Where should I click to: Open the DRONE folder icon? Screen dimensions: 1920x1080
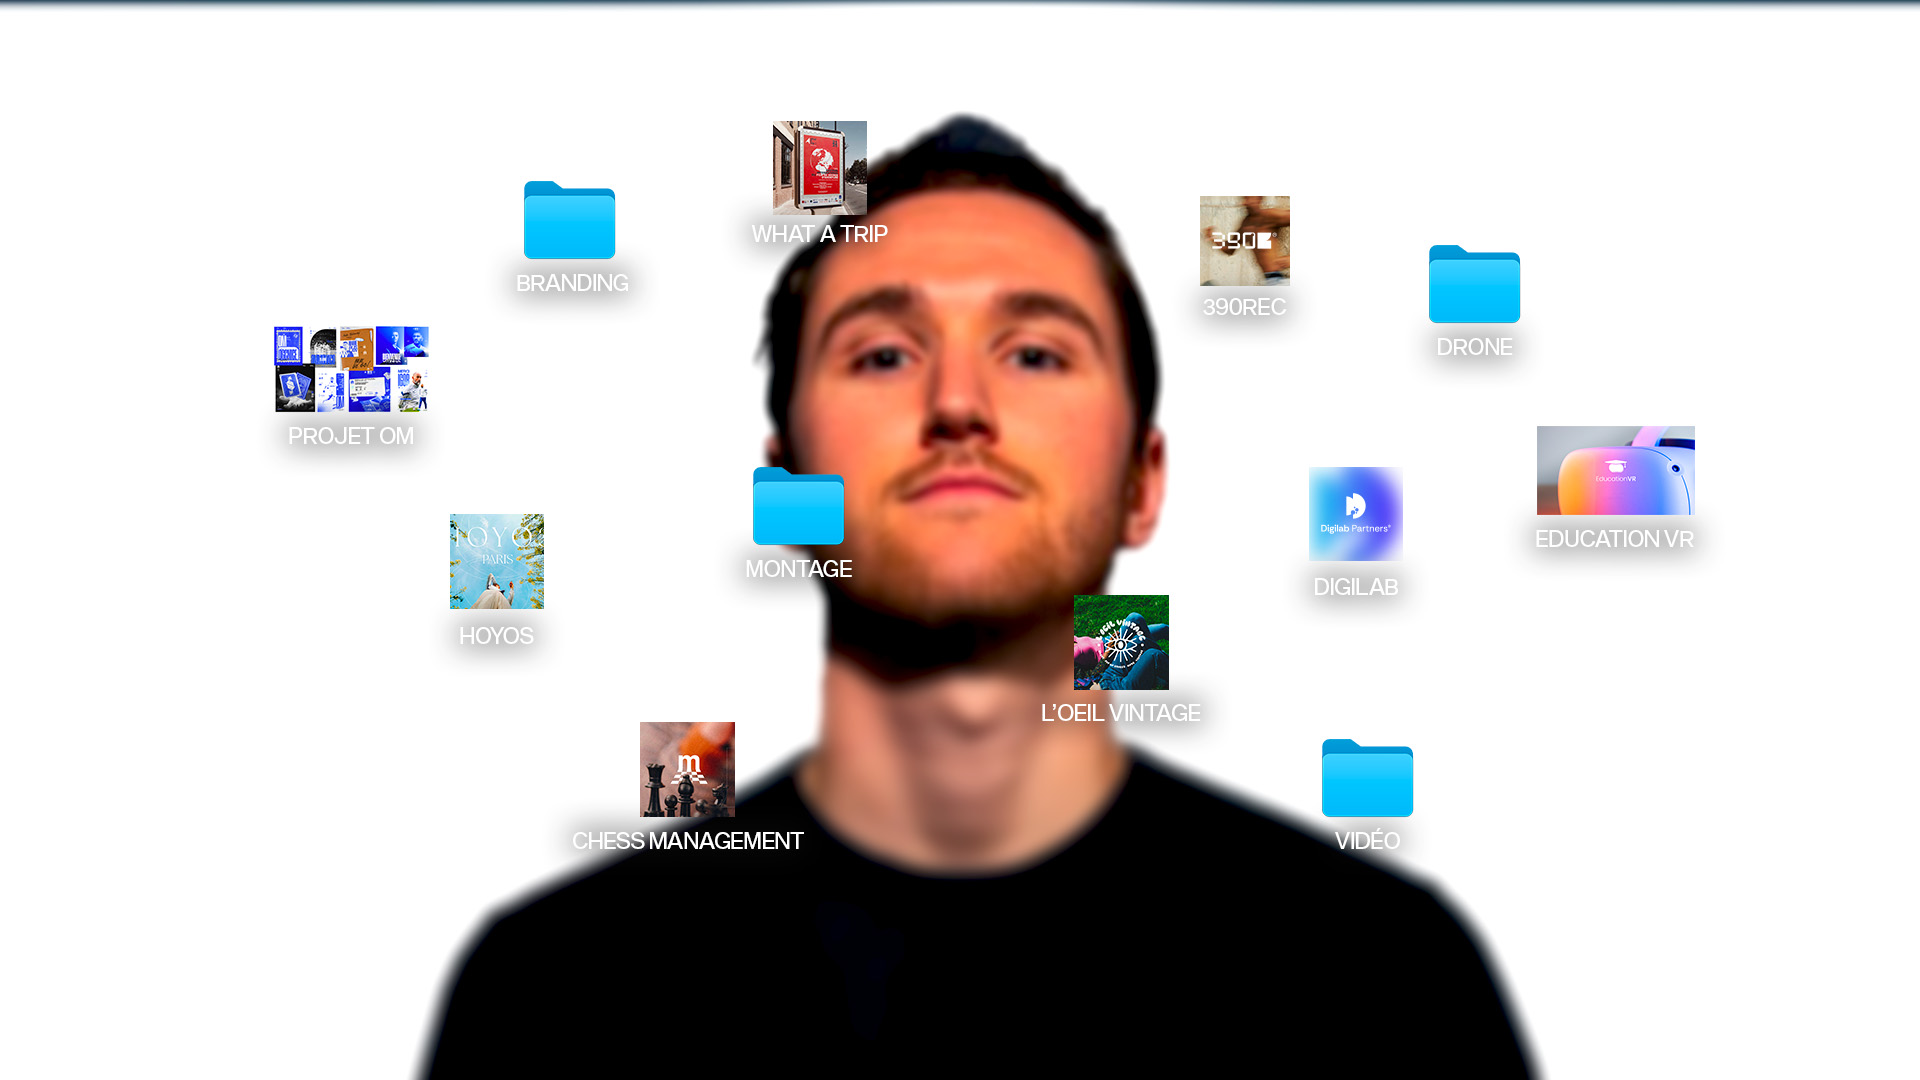pos(1474,285)
